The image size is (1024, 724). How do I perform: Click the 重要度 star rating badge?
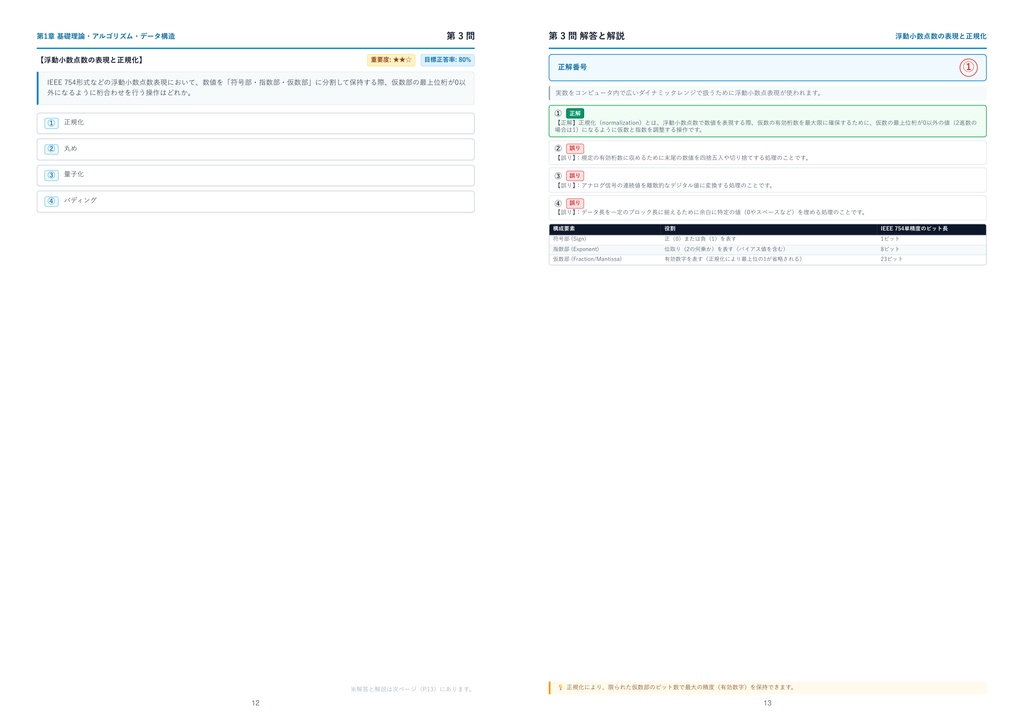(391, 60)
